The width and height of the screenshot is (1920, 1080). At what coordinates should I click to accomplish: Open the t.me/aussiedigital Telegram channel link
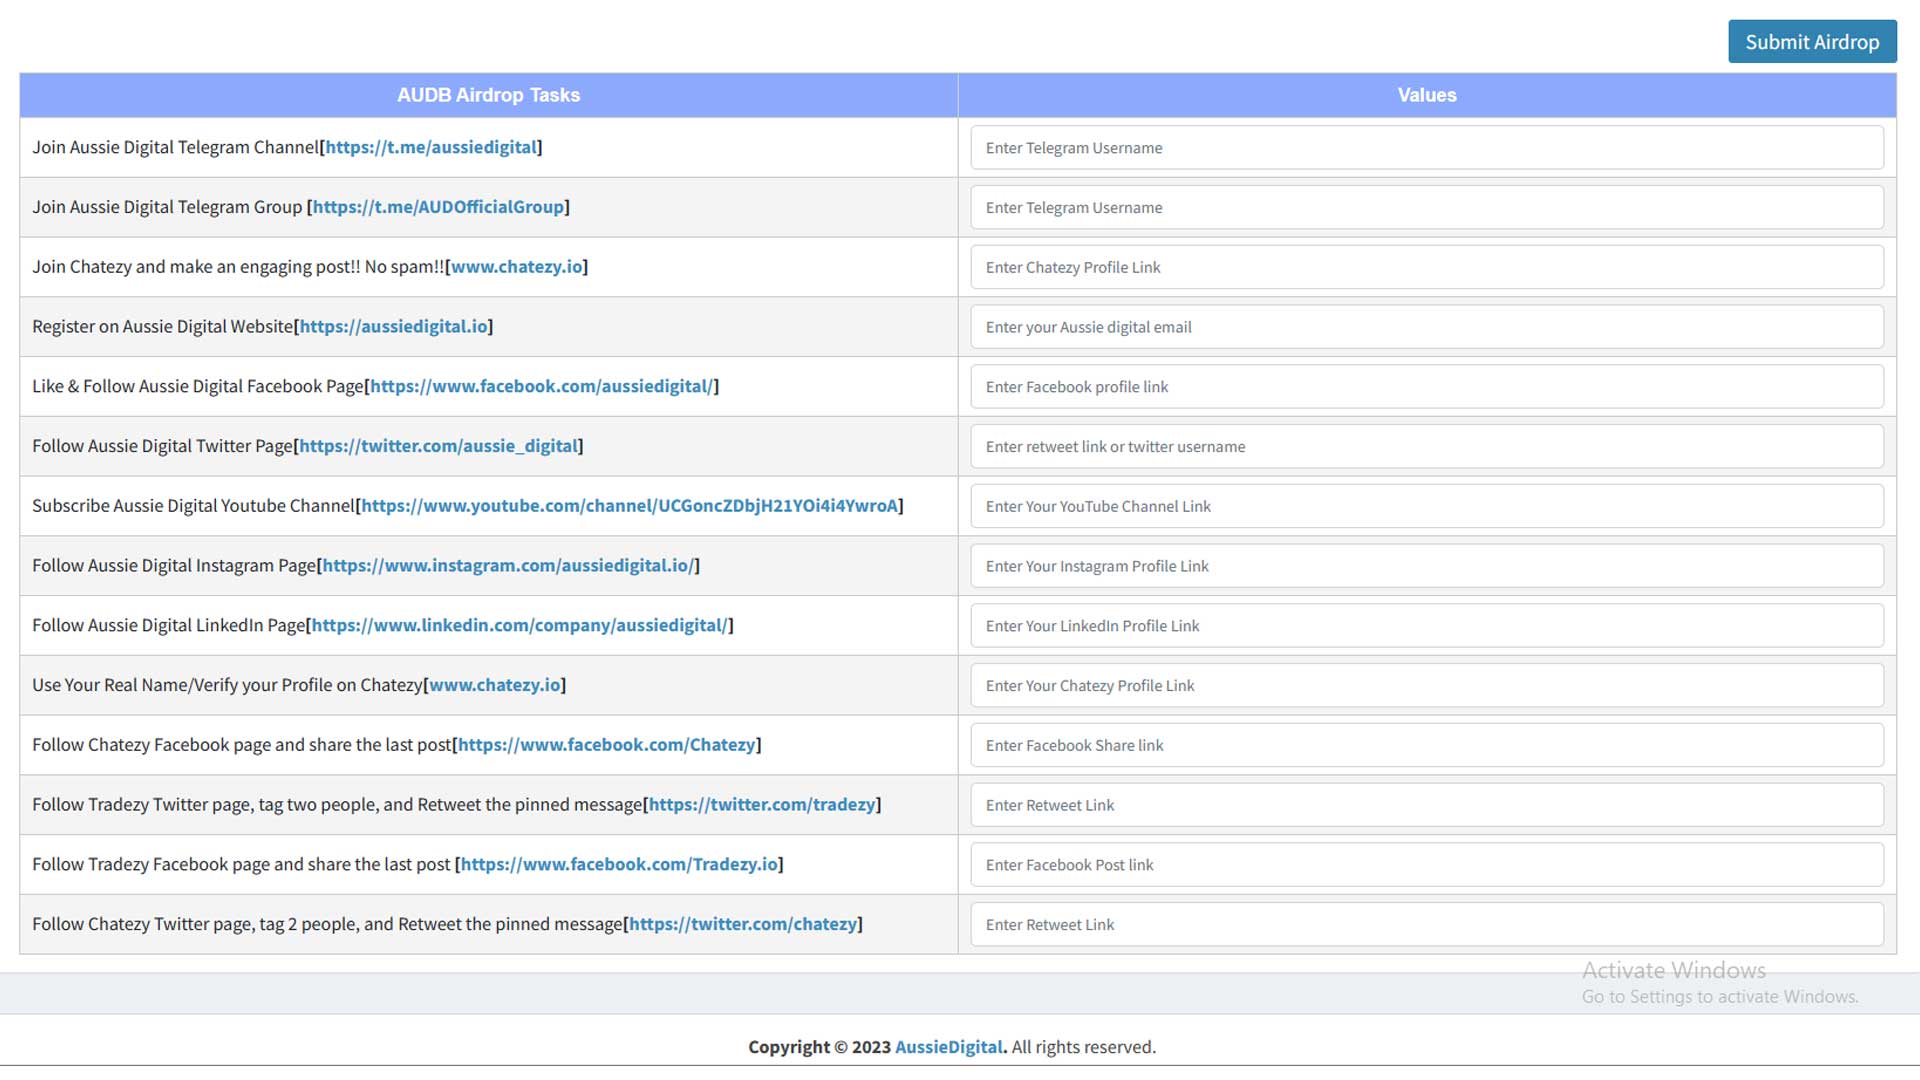point(431,147)
